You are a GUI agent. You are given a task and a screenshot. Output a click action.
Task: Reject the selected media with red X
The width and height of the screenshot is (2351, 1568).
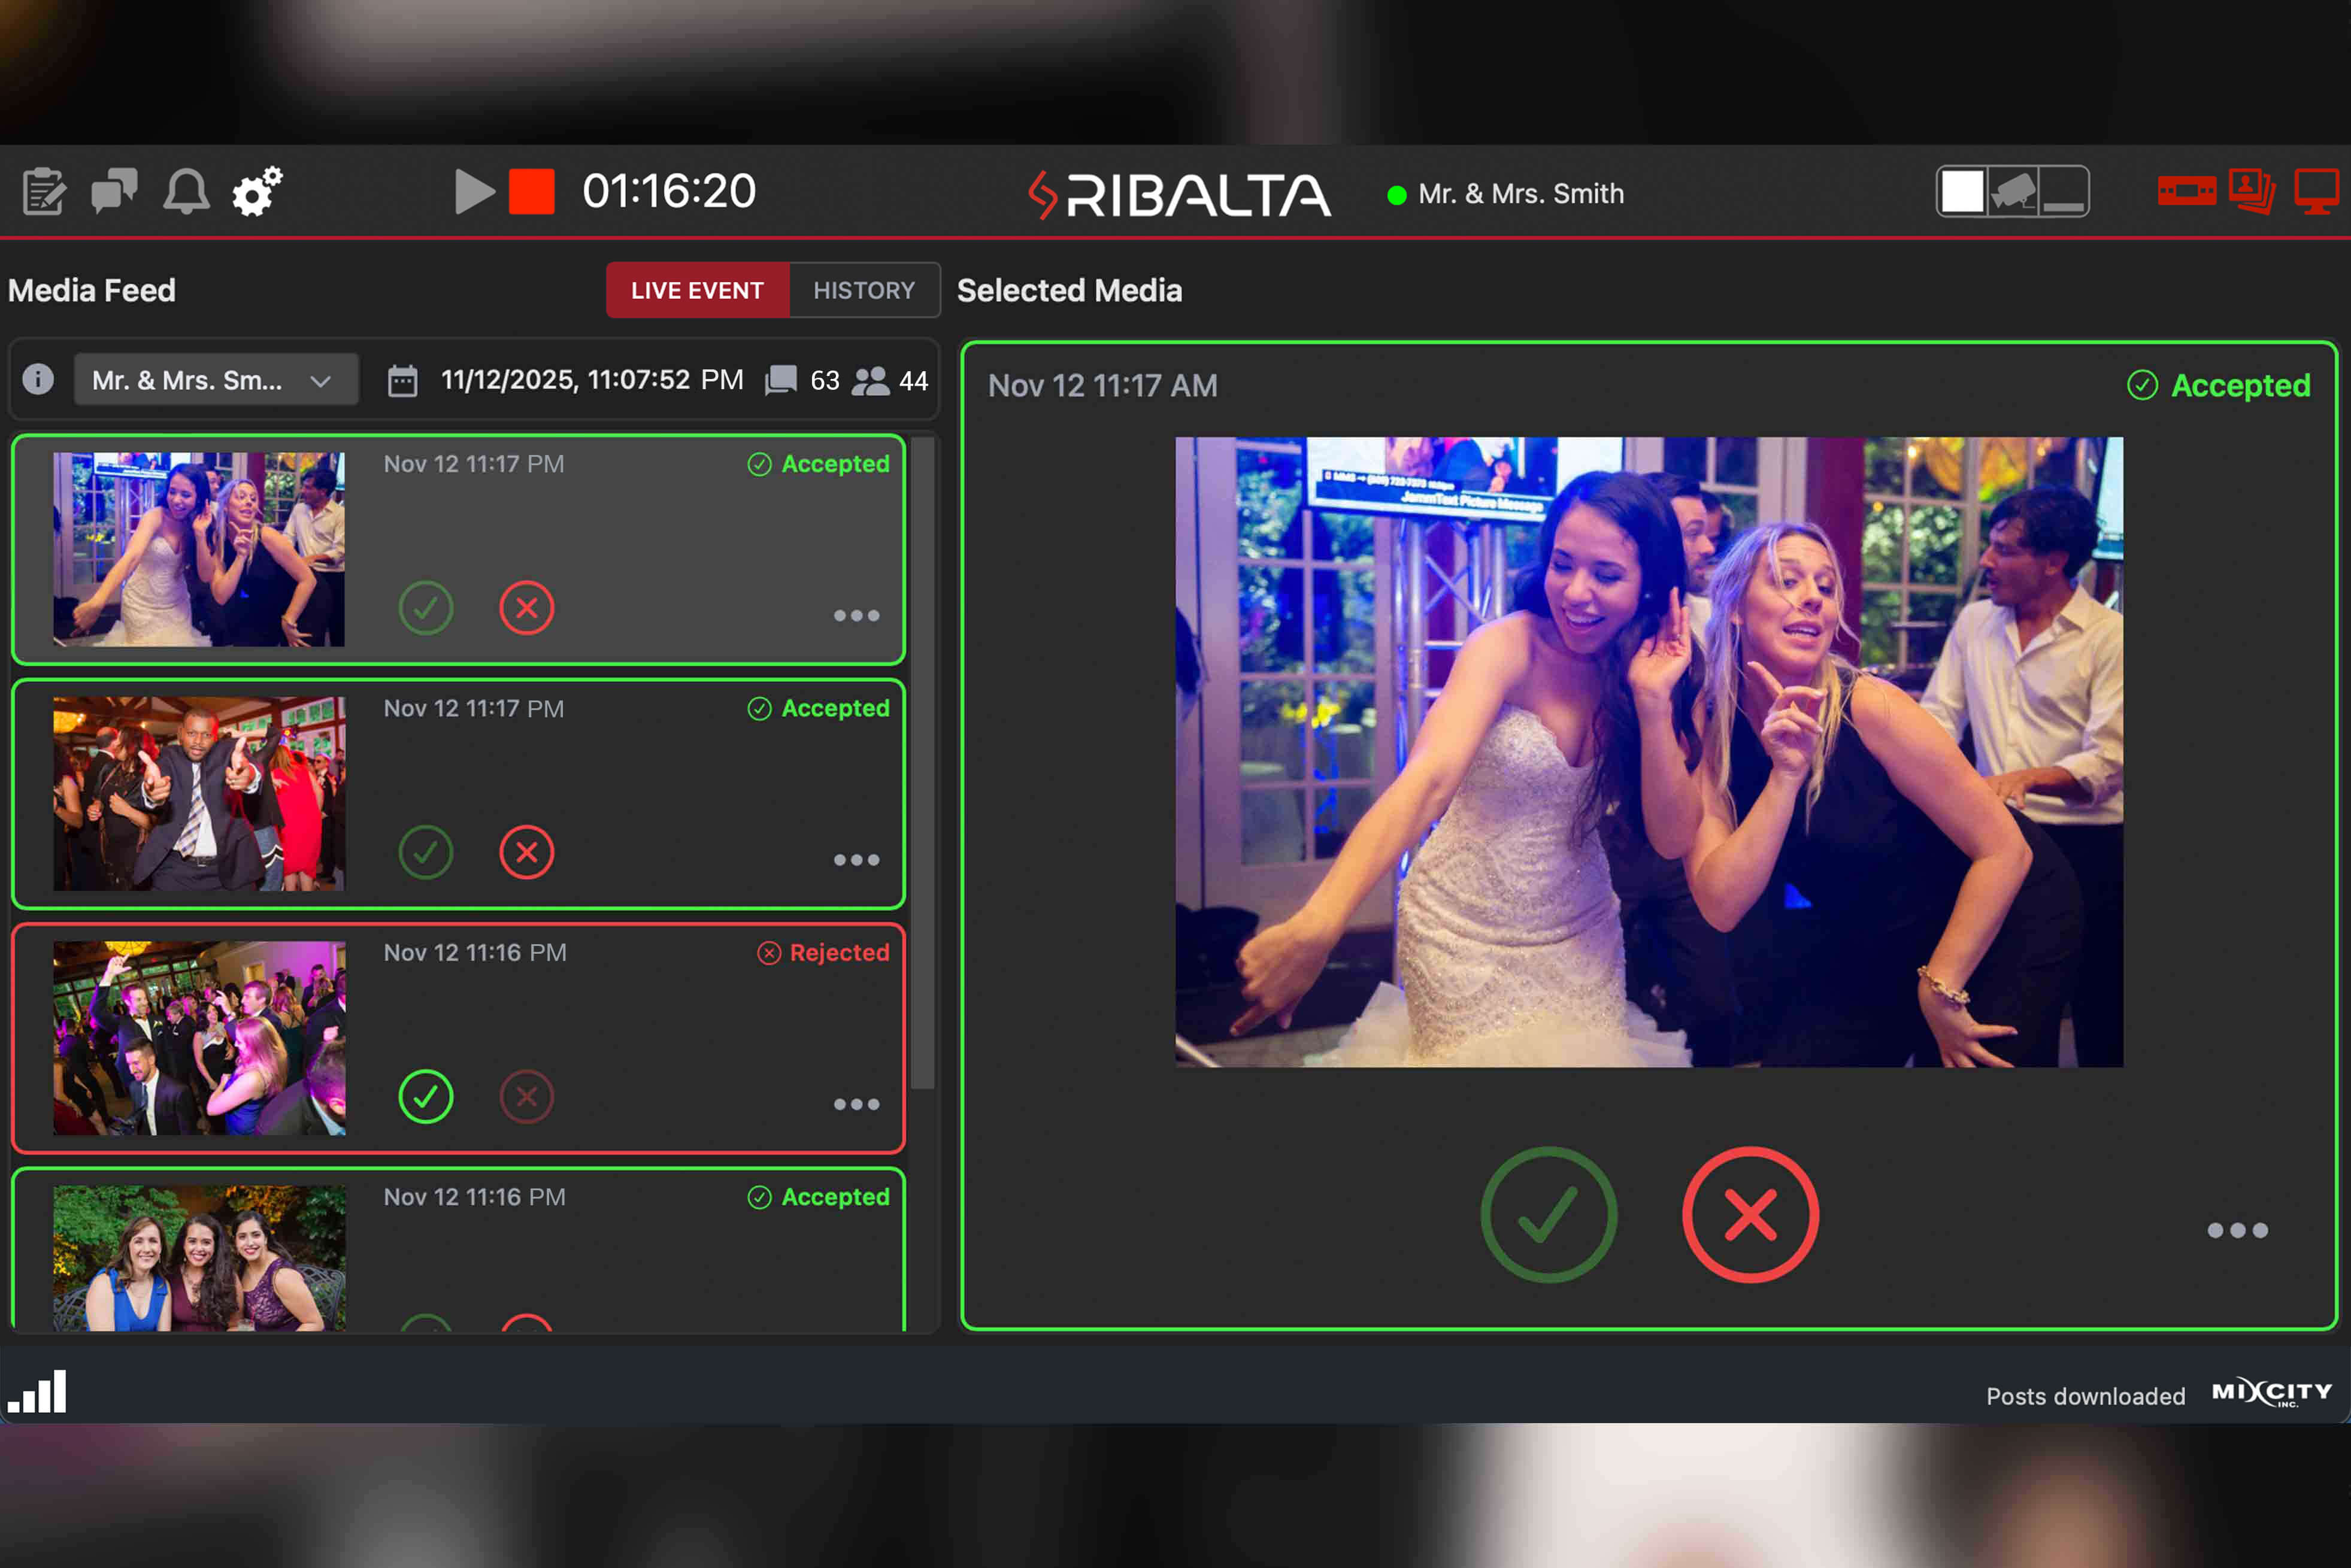[1749, 1214]
